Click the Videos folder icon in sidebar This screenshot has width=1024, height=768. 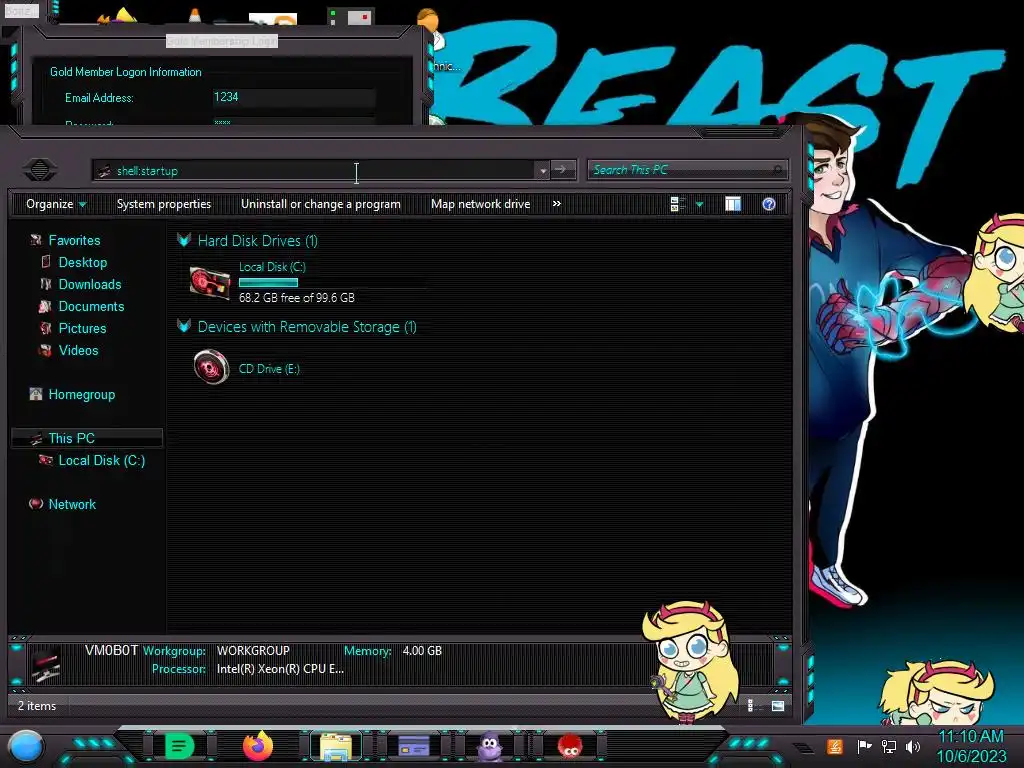pyautogui.click(x=45, y=350)
